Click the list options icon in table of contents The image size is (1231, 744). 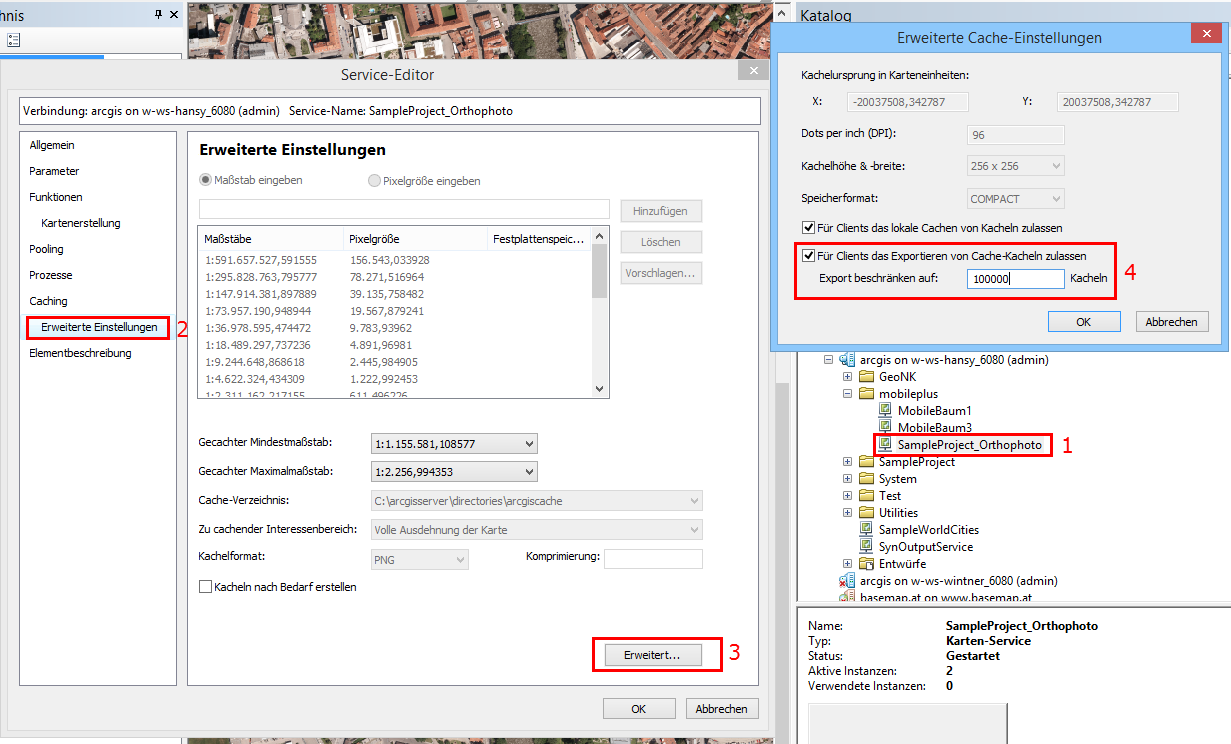click(x=13, y=40)
